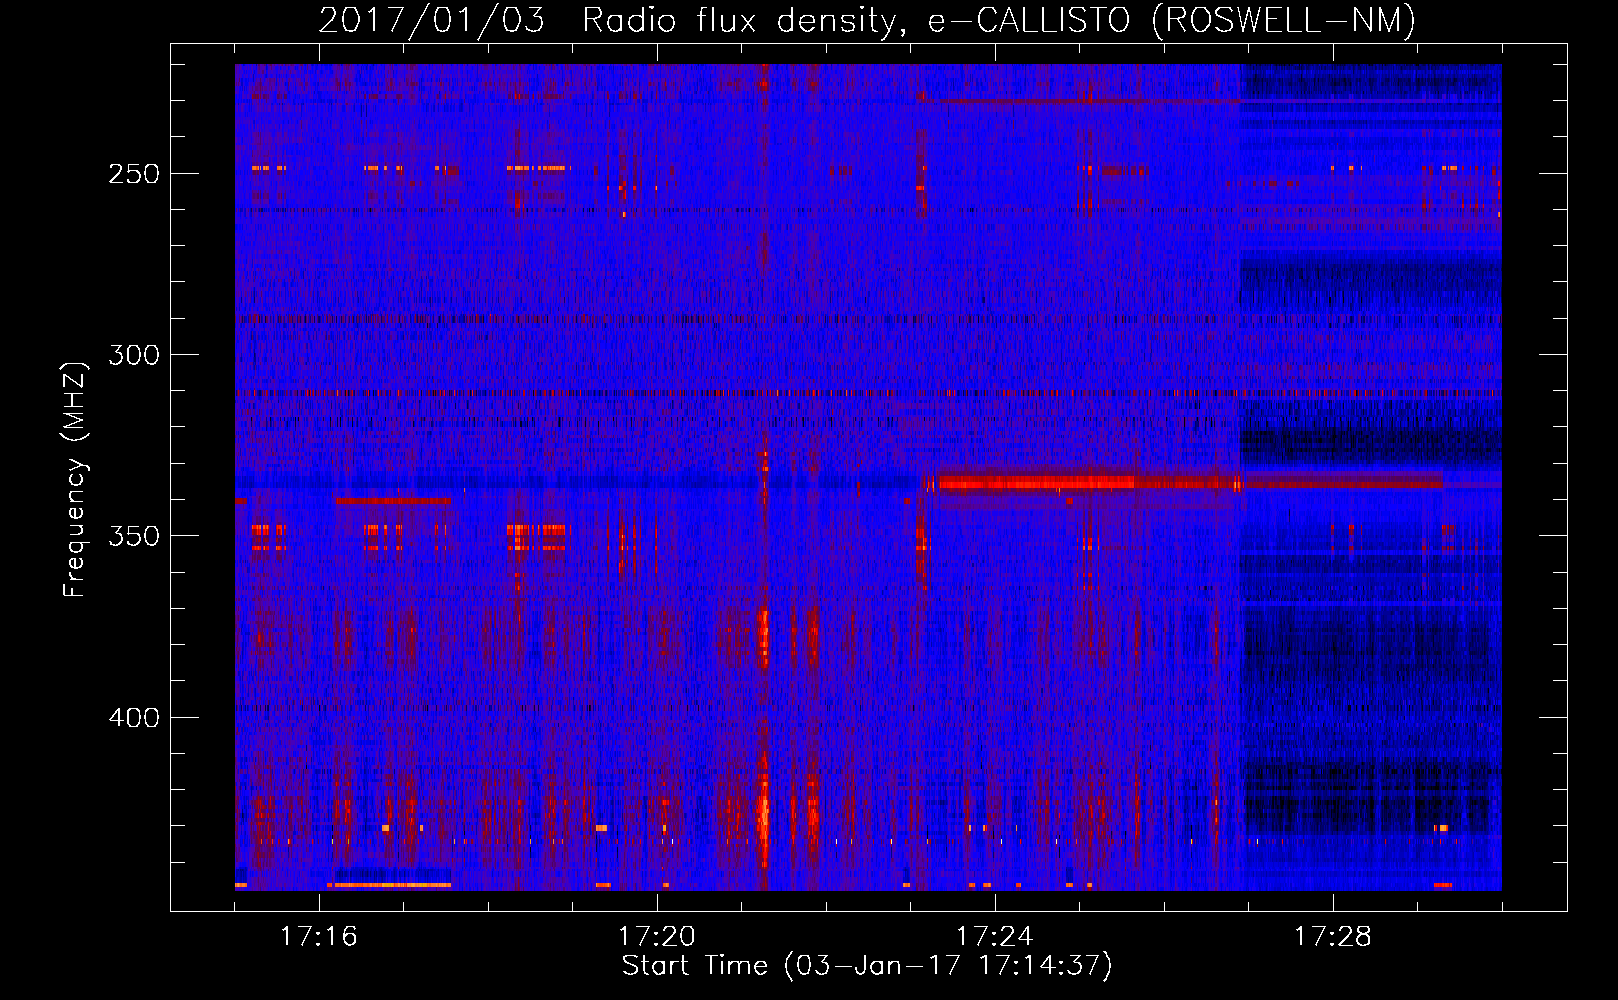Image resolution: width=1618 pixels, height=1000 pixels.
Task: Select the 350 frequency tick label
Action: tap(134, 536)
